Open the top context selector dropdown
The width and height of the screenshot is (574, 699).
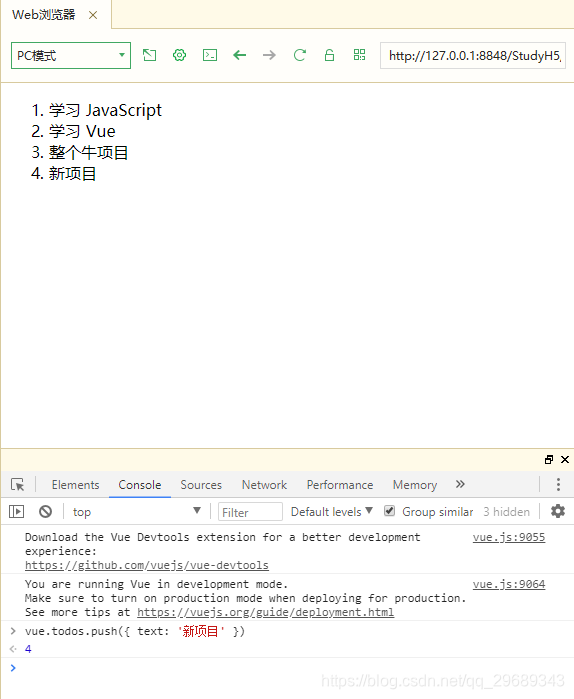click(x=137, y=512)
